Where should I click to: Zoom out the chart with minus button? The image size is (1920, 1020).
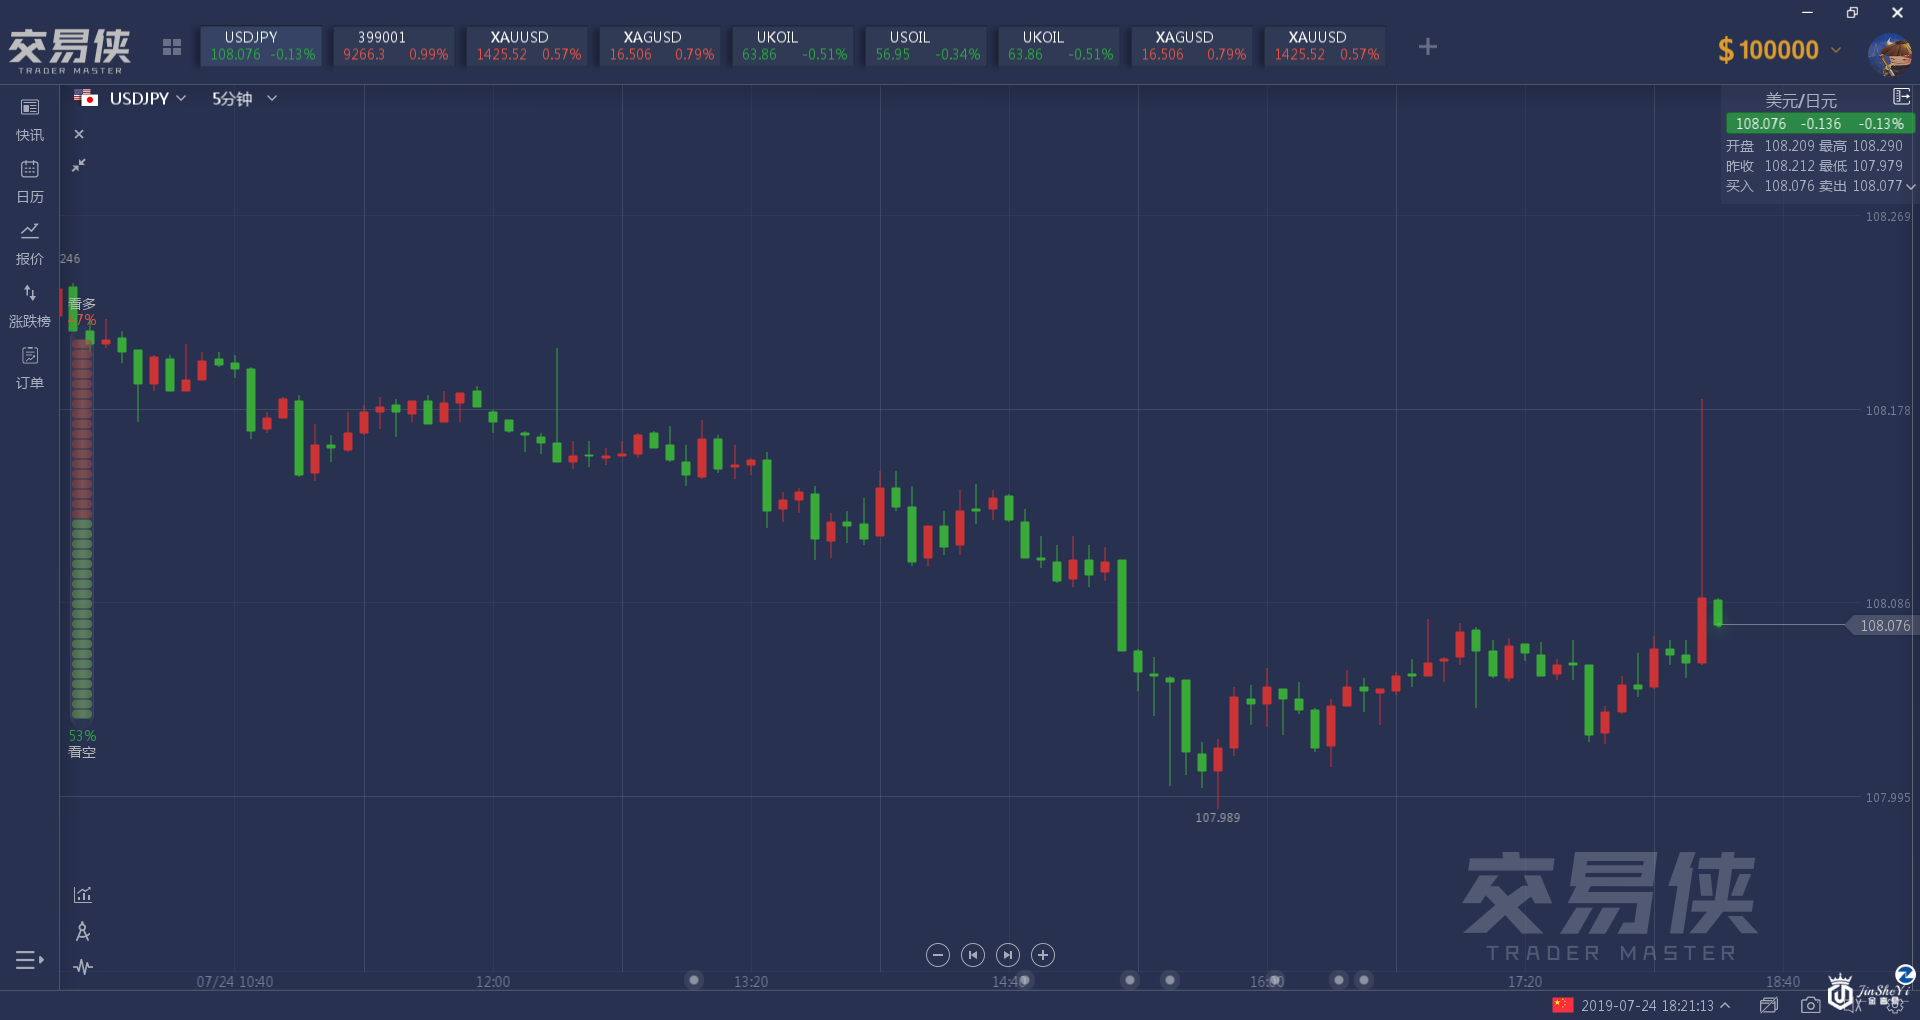(x=937, y=955)
